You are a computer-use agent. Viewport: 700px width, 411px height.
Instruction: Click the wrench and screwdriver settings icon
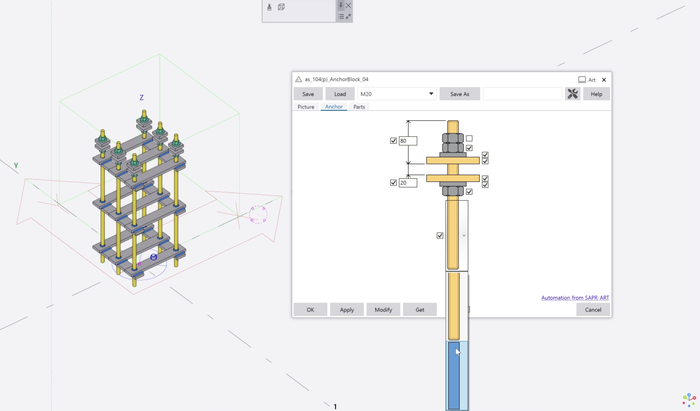573,94
